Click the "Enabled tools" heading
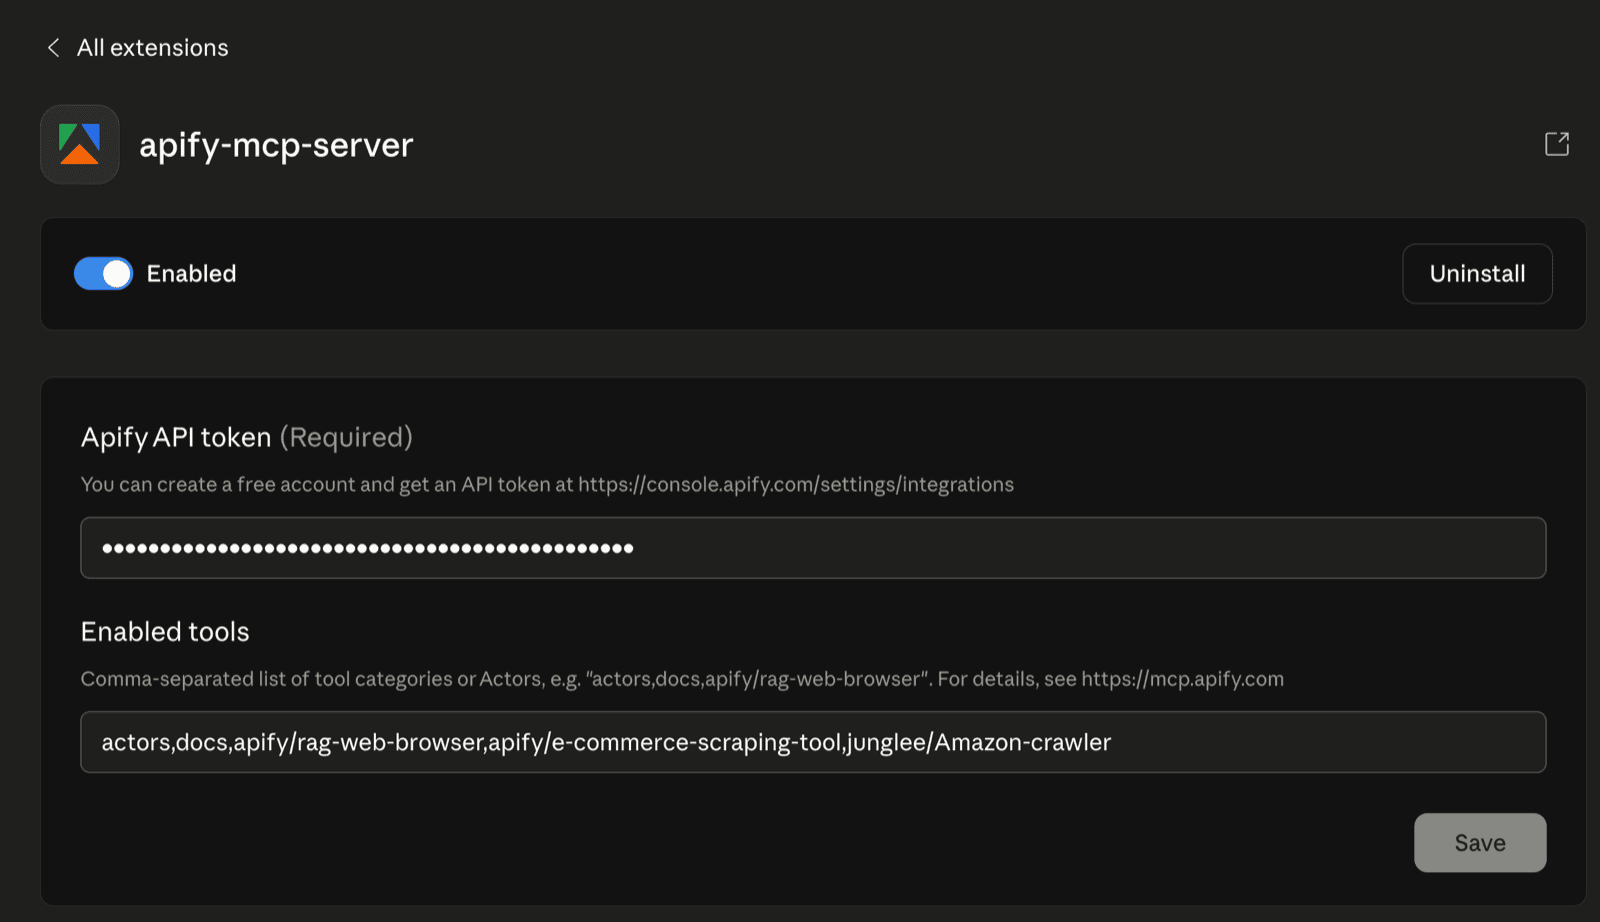 coord(165,632)
